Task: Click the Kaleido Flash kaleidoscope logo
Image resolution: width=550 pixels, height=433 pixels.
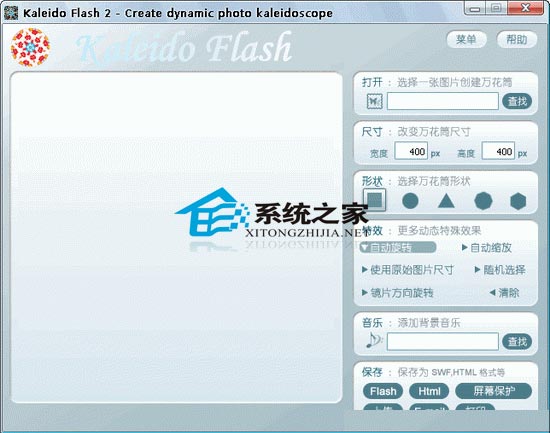Action: (30, 47)
